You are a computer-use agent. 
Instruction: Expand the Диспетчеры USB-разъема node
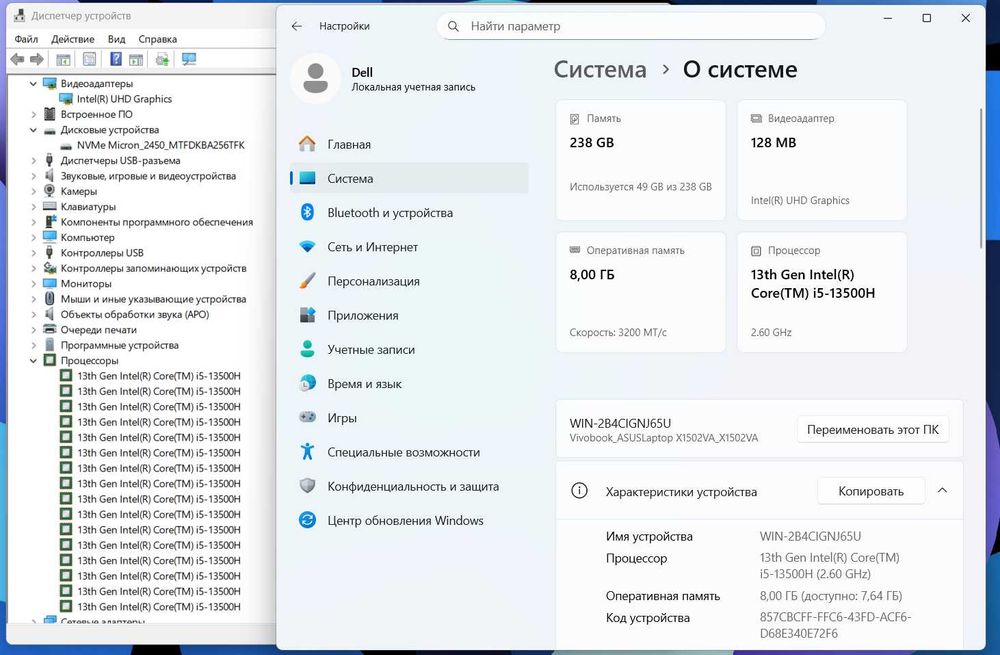coord(33,161)
